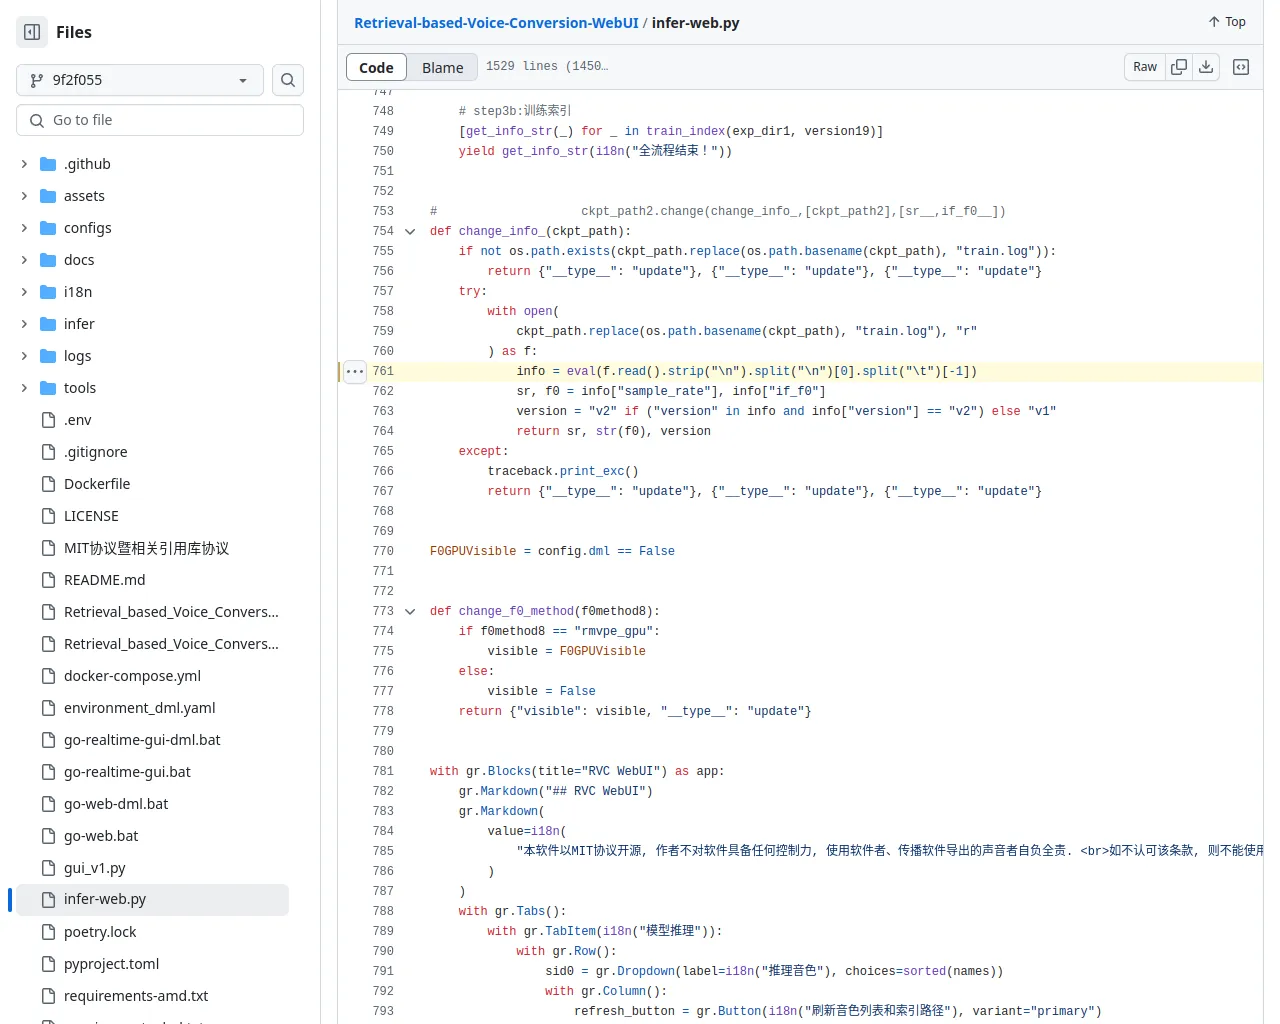This screenshot has width=1280, height=1024.
Task: Jump to Top of file
Action: (1227, 22)
